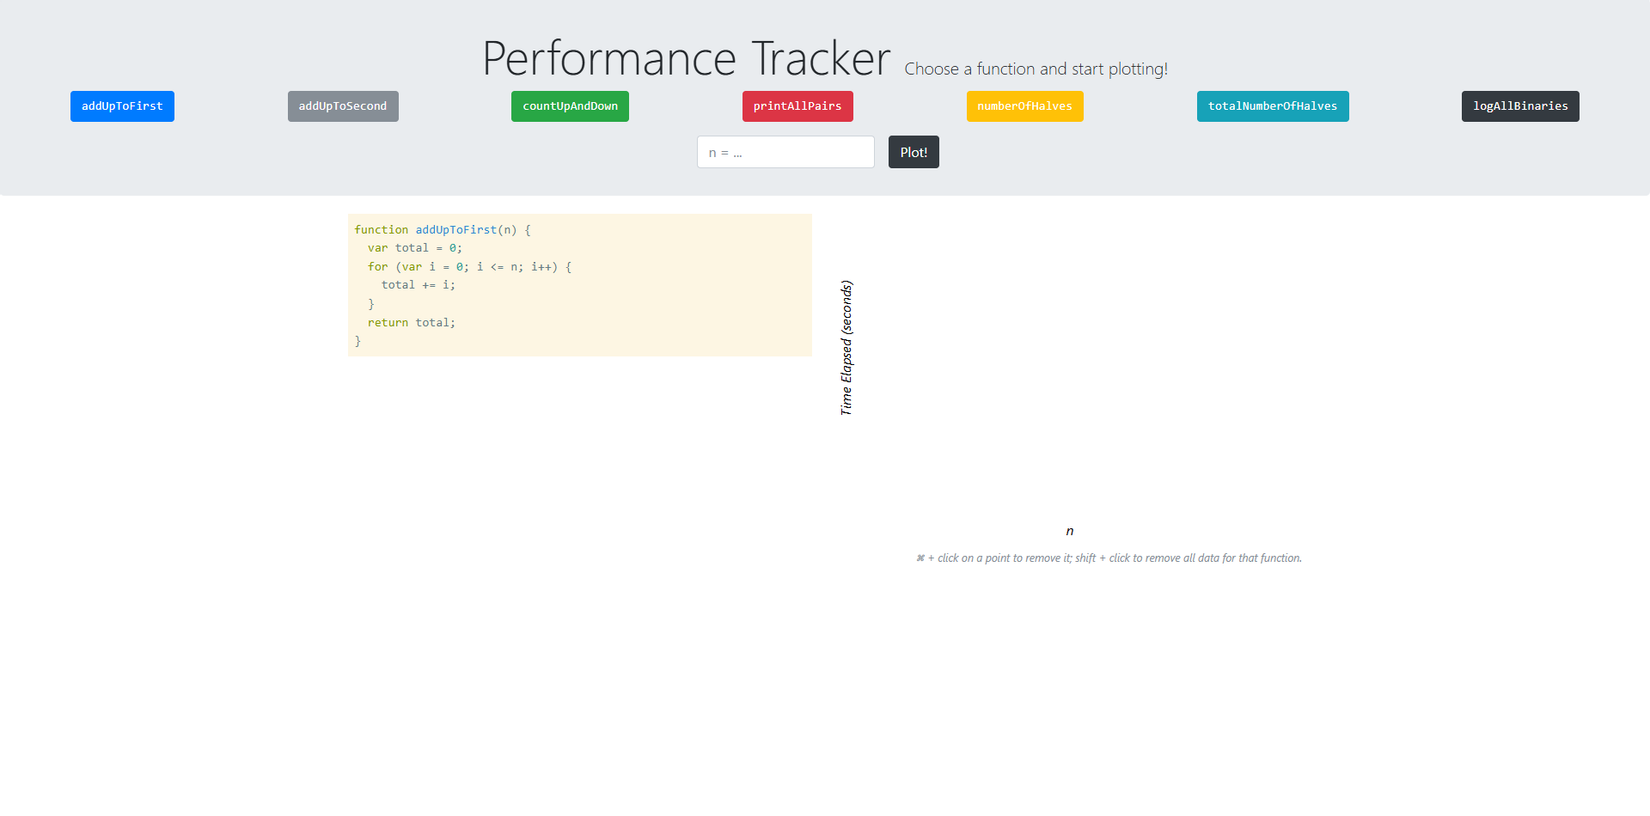Screen dimensions: 1650x816
Task: Choose the teal totalNumberOfHalves button
Action: click(x=1272, y=106)
